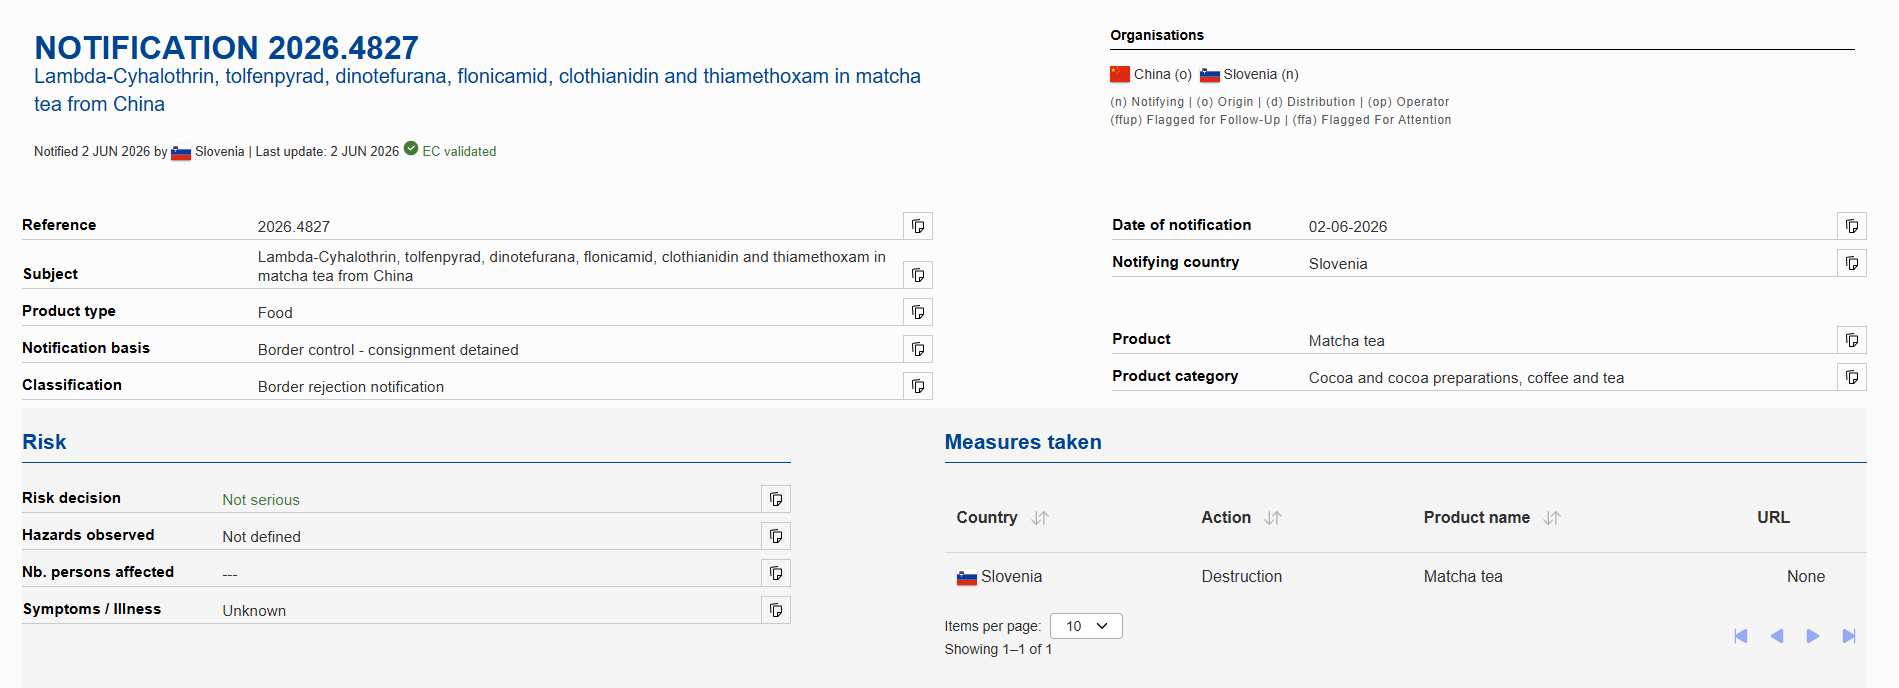1899x688 pixels.
Task: Select the Matcha tea cell in Measures table
Action: click(1463, 577)
